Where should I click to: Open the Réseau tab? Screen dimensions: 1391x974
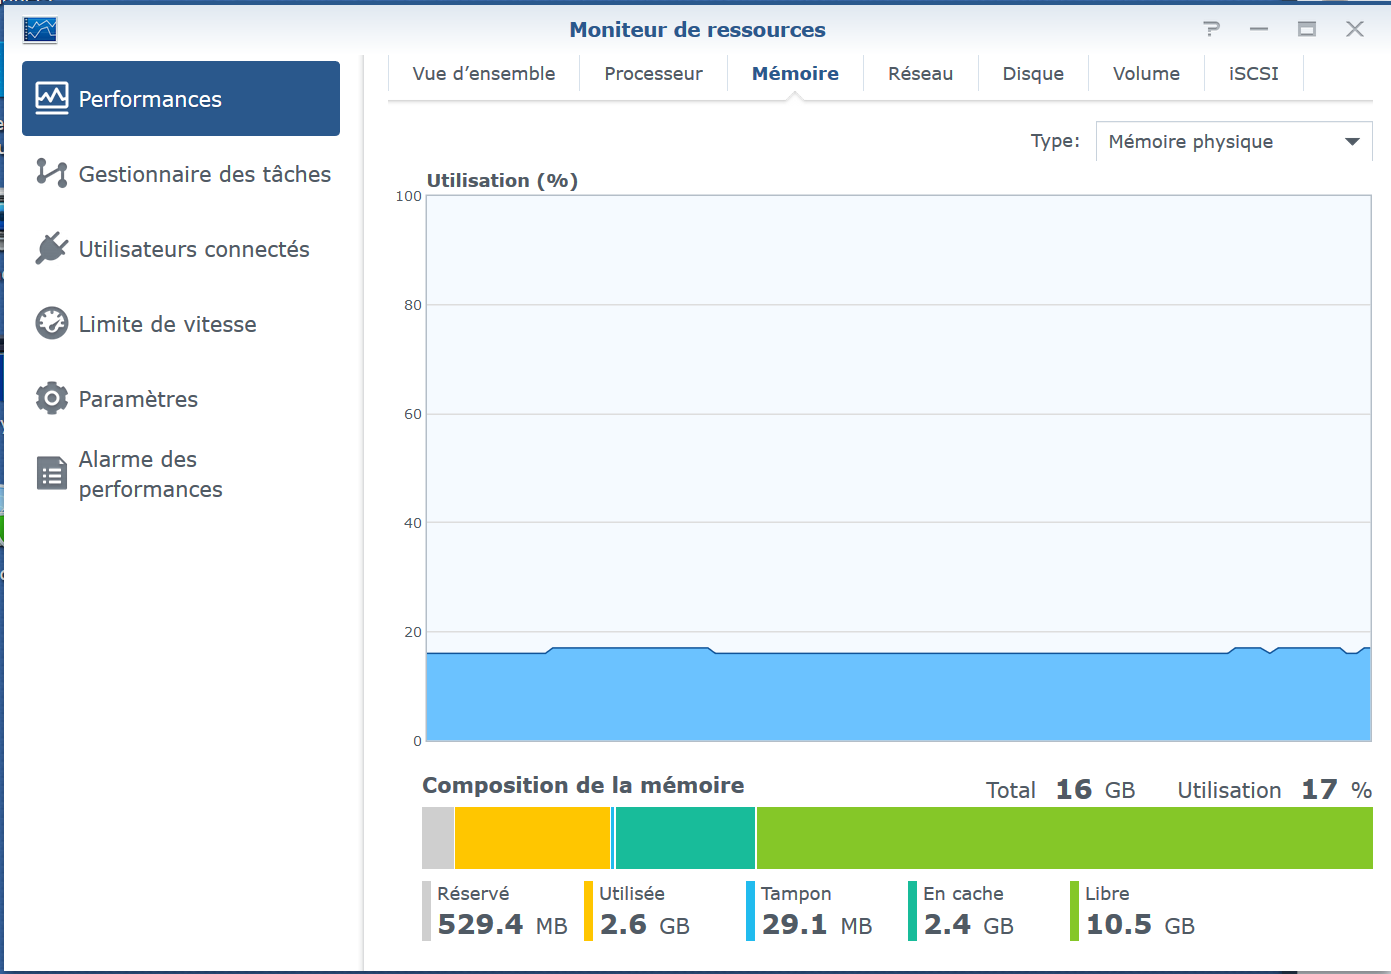point(920,74)
